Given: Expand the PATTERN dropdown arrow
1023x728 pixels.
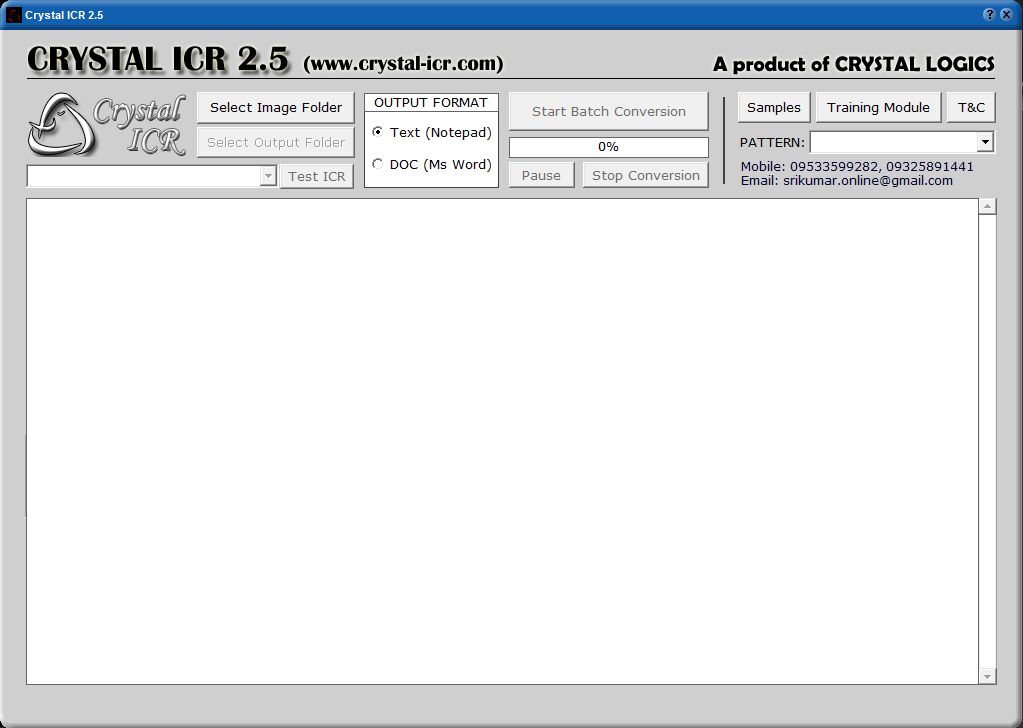Looking at the screenshot, I should (985, 142).
